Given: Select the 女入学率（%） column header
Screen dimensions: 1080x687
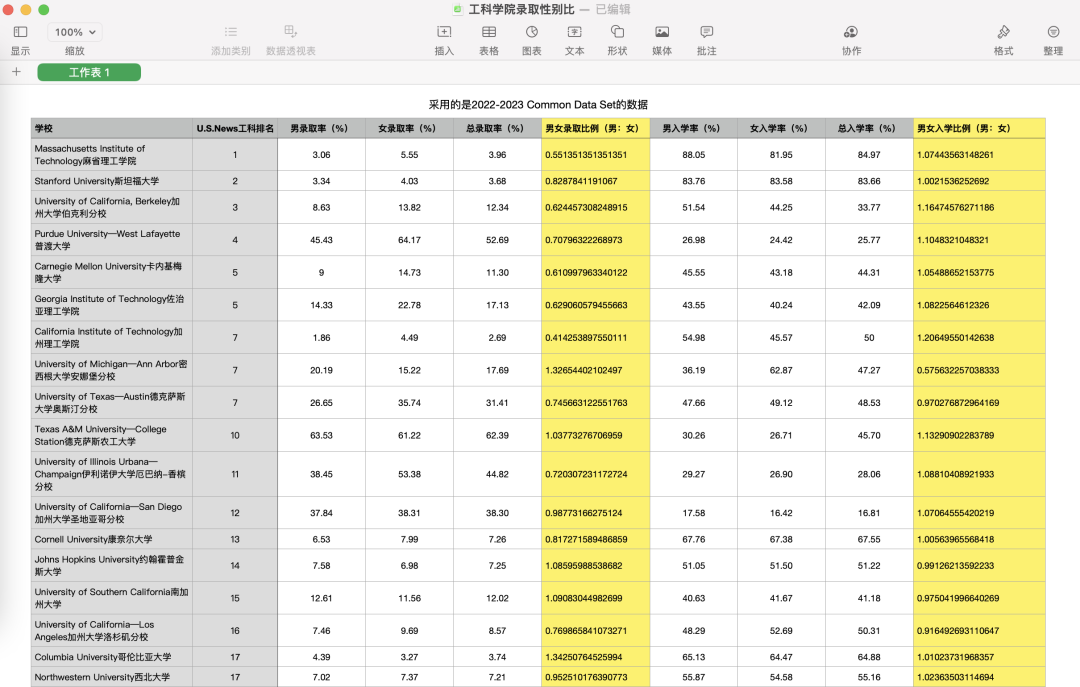Looking at the screenshot, I should (781, 128).
